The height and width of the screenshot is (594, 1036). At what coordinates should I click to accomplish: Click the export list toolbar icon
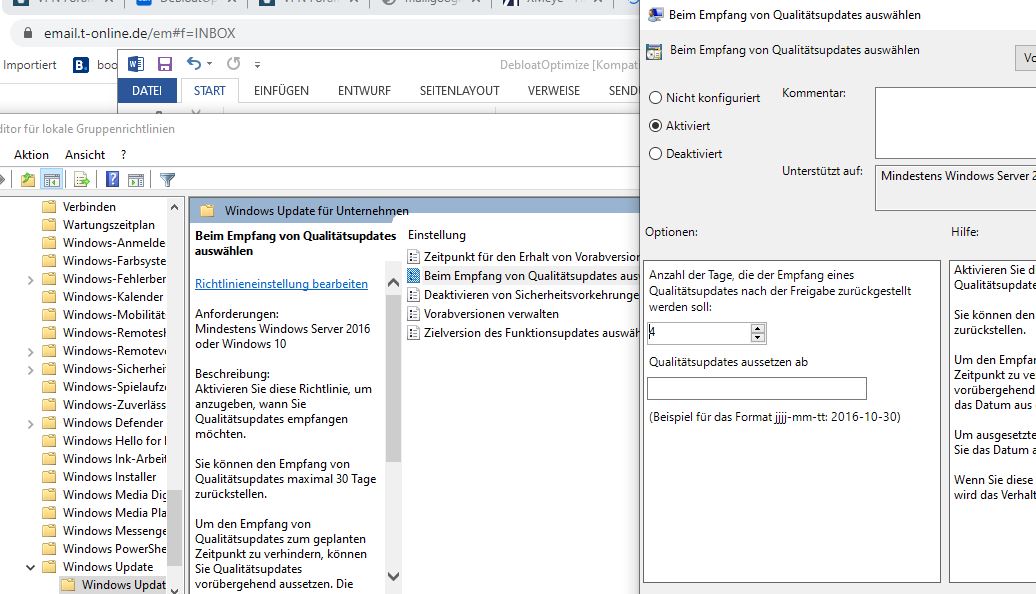pyautogui.click(x=82, y=180)
